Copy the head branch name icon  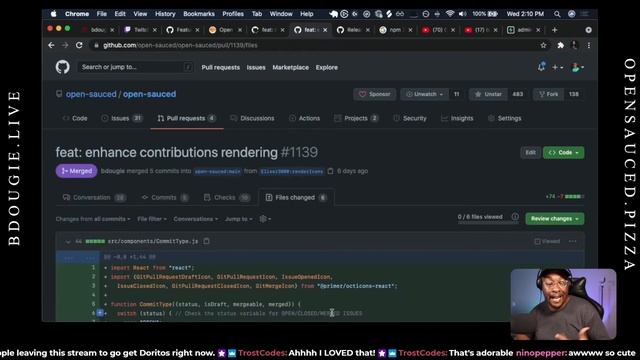[x=331, y=171]
